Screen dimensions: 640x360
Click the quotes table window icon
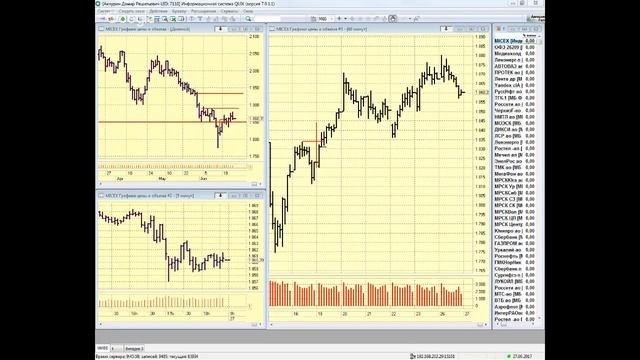pos(498,29)
